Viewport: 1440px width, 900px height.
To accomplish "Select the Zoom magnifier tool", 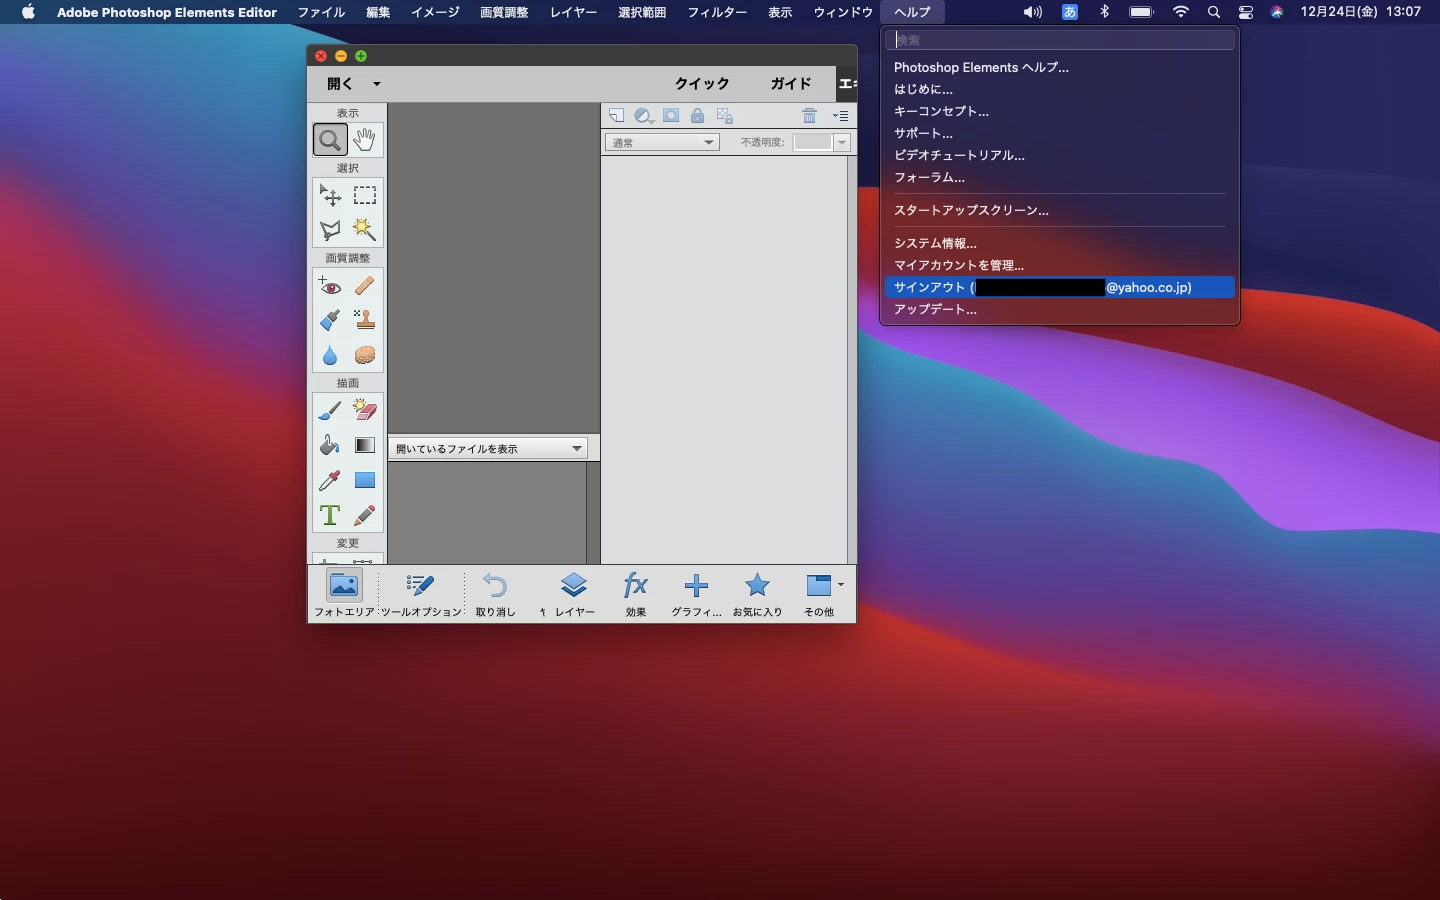I will coord(330,140).
